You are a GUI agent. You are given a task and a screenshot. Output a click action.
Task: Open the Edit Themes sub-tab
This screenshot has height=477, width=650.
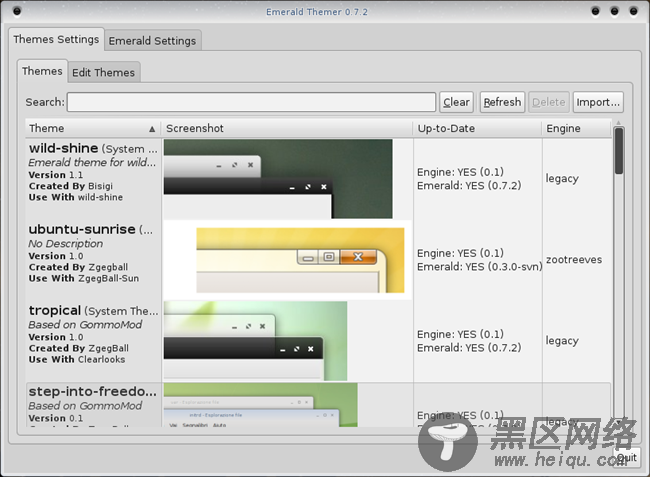(103, 73)
